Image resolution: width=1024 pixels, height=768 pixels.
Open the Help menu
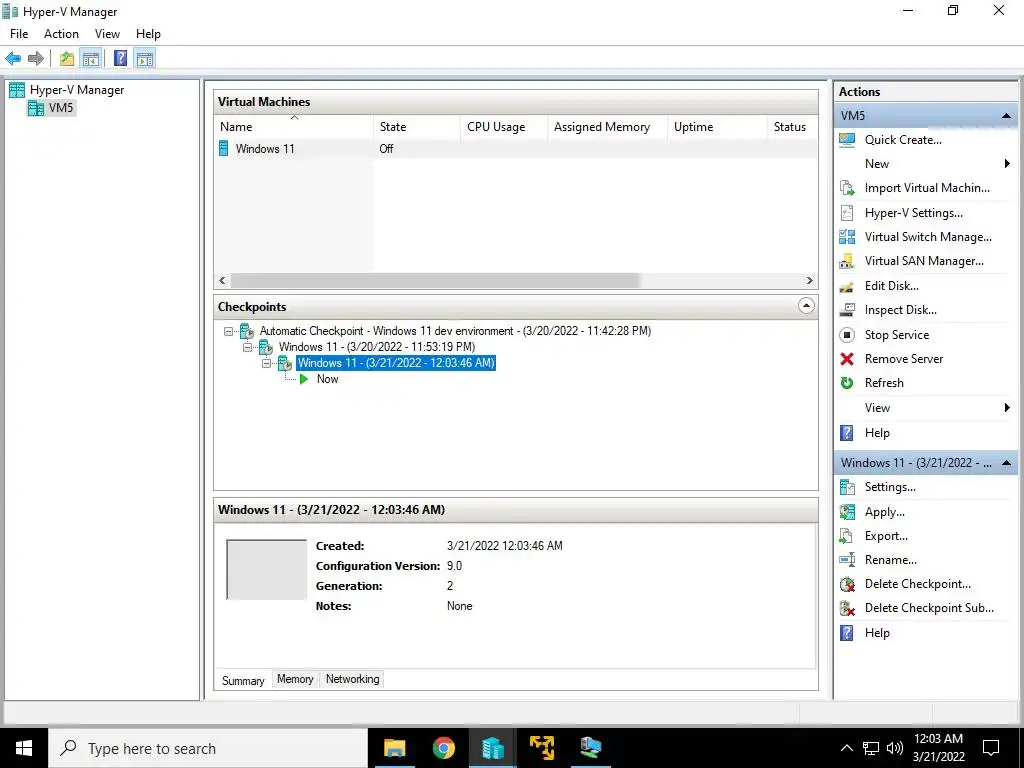point(148,34)
